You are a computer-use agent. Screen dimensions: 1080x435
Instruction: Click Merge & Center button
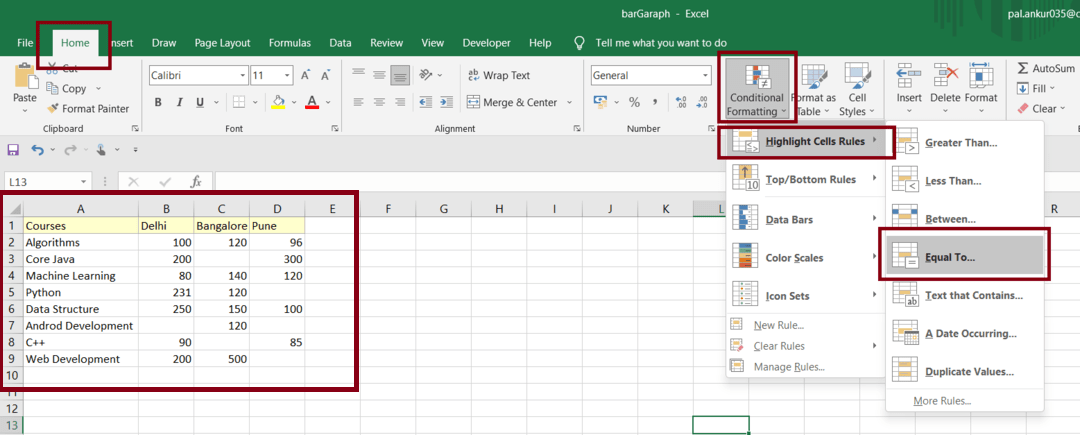pos(512,103)
